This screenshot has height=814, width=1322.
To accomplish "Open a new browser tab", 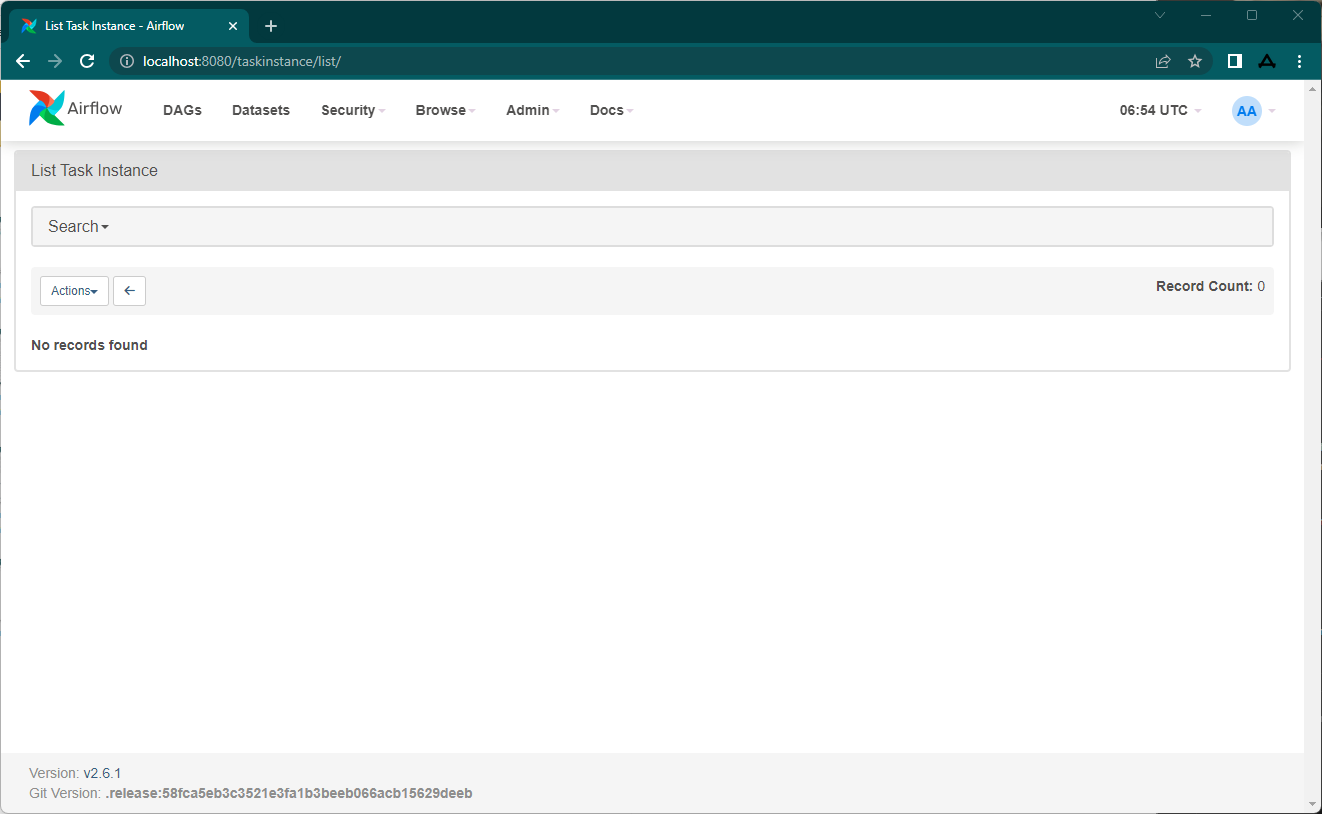I will [x=271, y=26].
